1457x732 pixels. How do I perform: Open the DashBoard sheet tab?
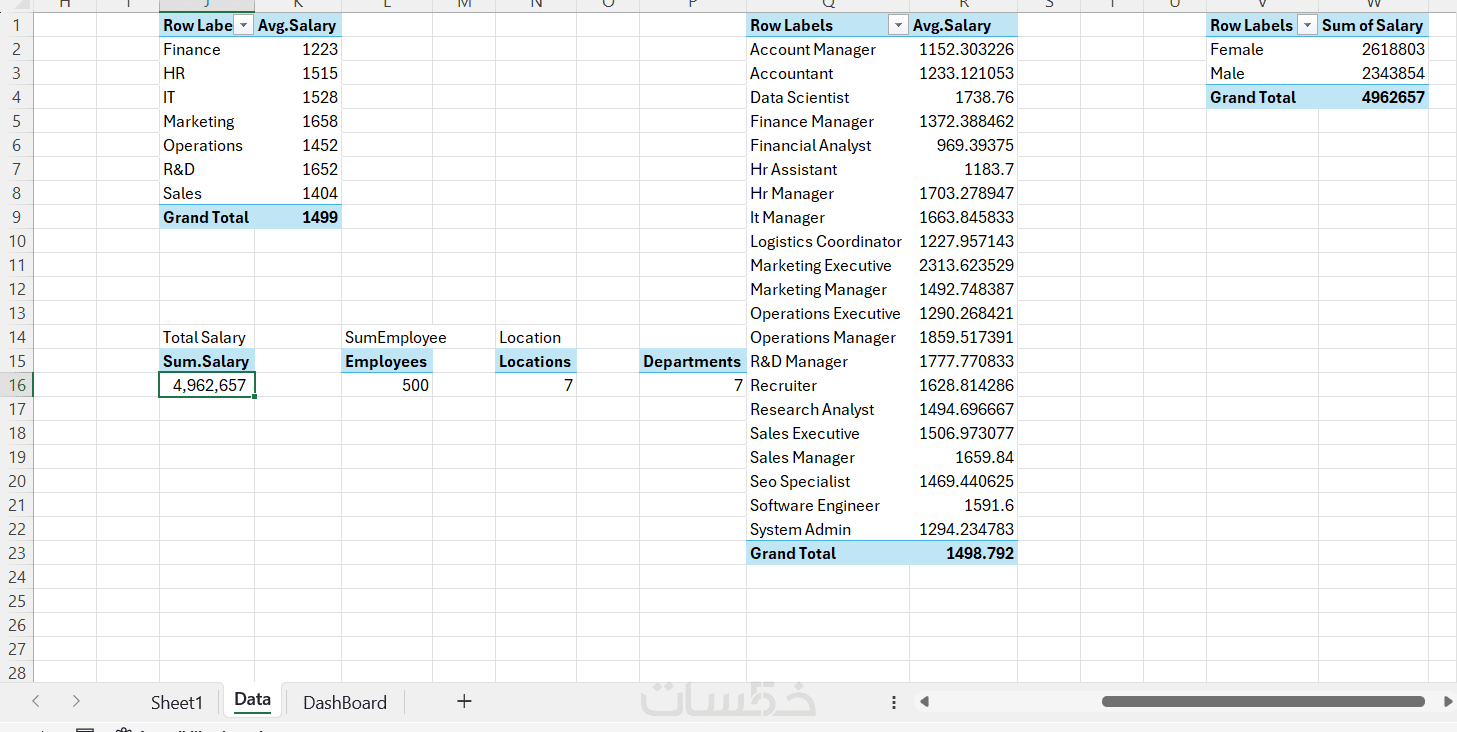(345, 702)
